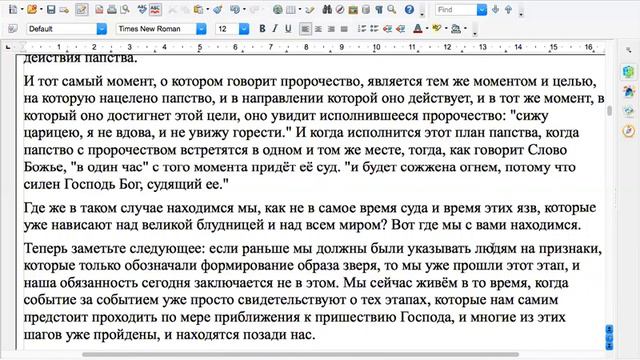Open Highlighting color dropdown arrow
The height and width of the screenshot is (360, 640).
446,29
